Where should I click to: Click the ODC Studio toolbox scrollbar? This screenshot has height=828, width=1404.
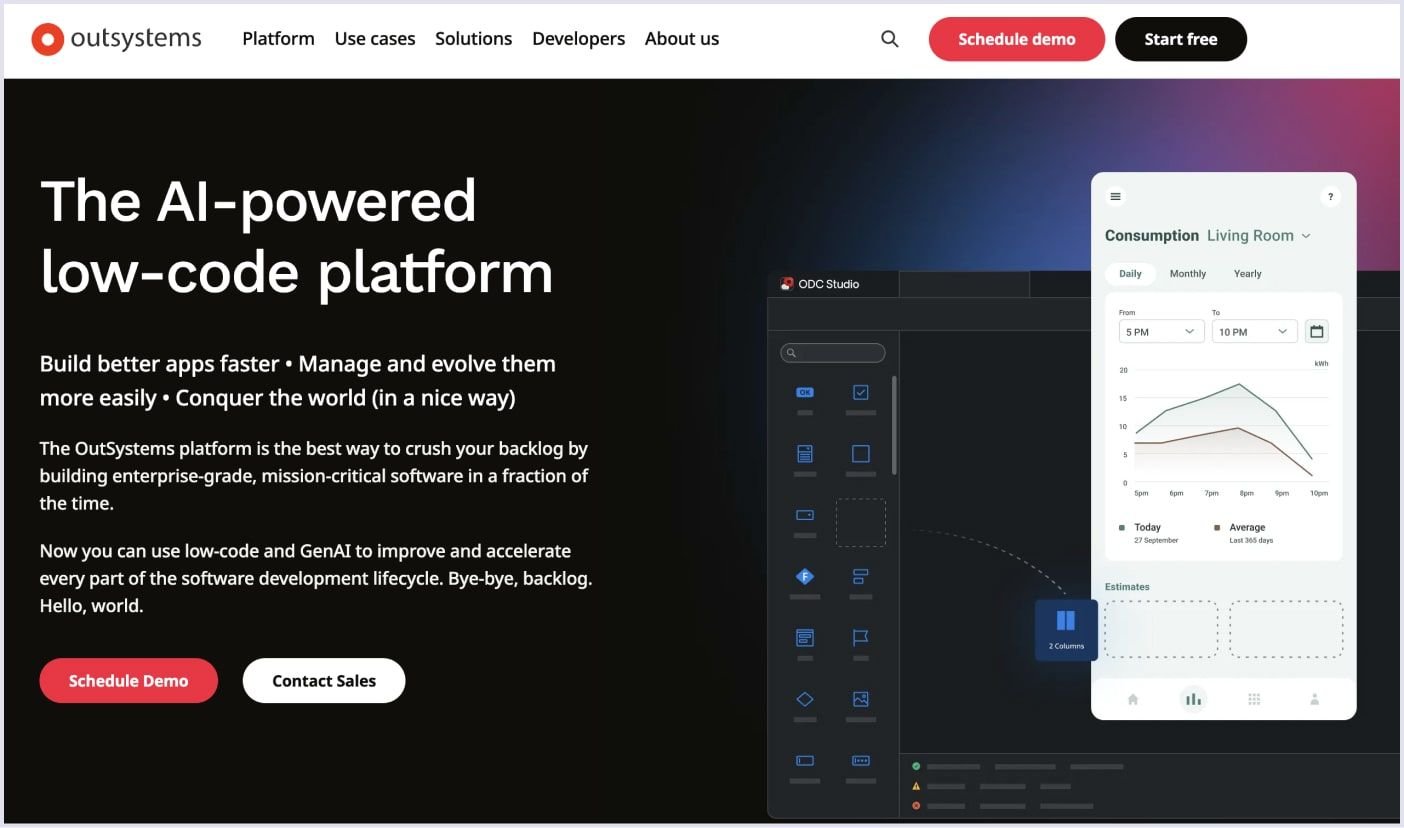point(894,425)
